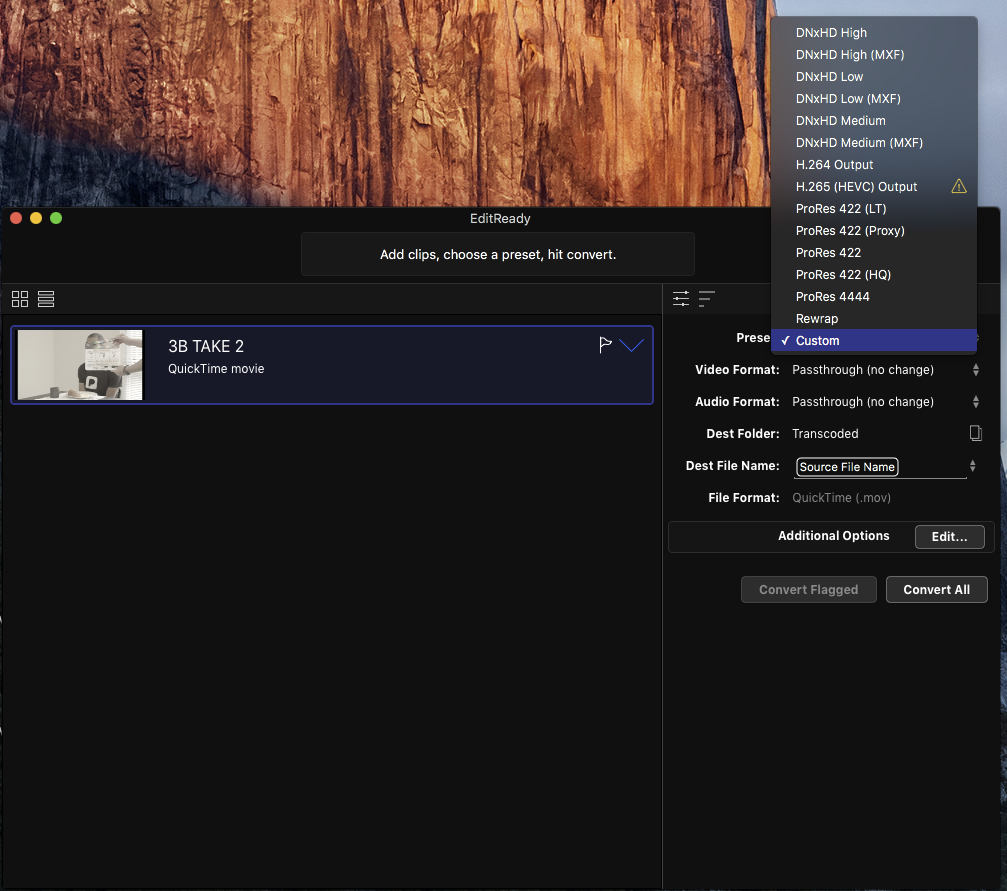The height and width of the screenshot is (891, 1007).
Task: Expand the 3B TAKE 2 clip details chevron
Action: coord(632,345)
